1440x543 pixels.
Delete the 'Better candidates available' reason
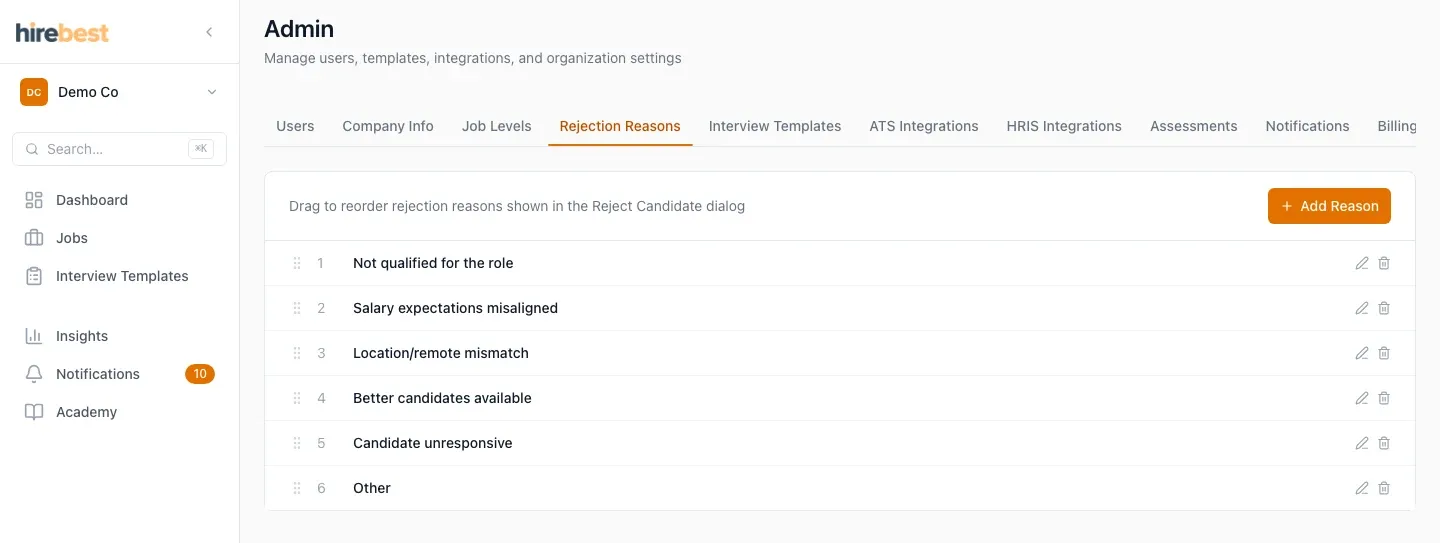(1384, 398)
